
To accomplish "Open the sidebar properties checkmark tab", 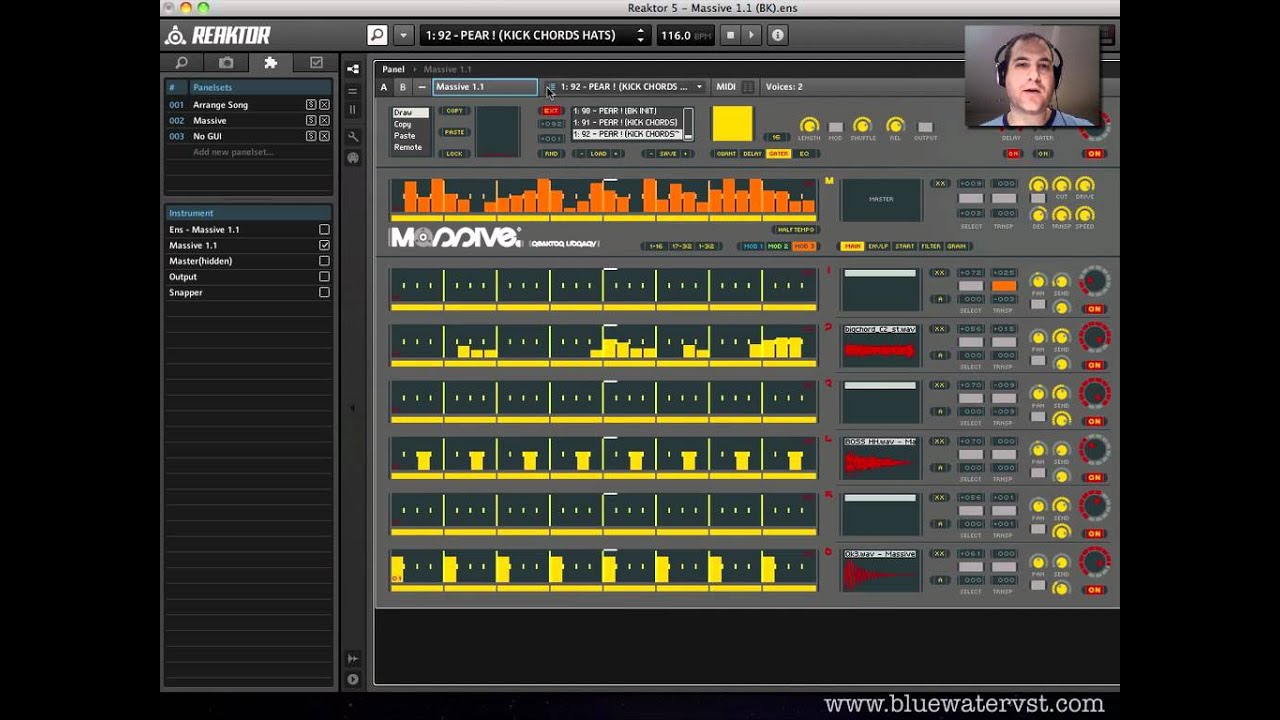I will [x=316, y=63].
